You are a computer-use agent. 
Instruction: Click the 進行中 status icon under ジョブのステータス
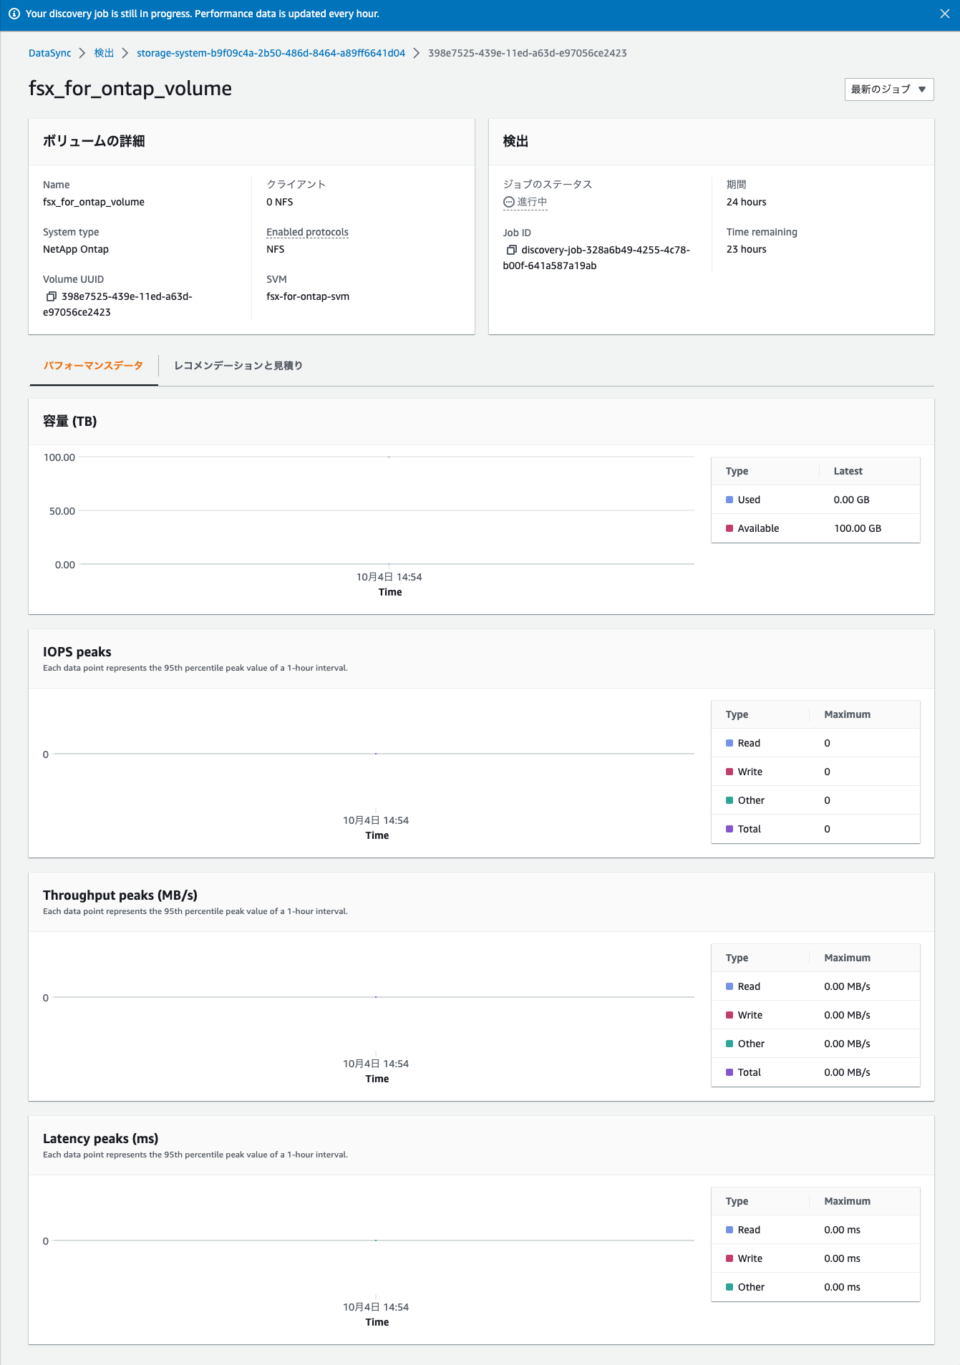pos(509,201)
